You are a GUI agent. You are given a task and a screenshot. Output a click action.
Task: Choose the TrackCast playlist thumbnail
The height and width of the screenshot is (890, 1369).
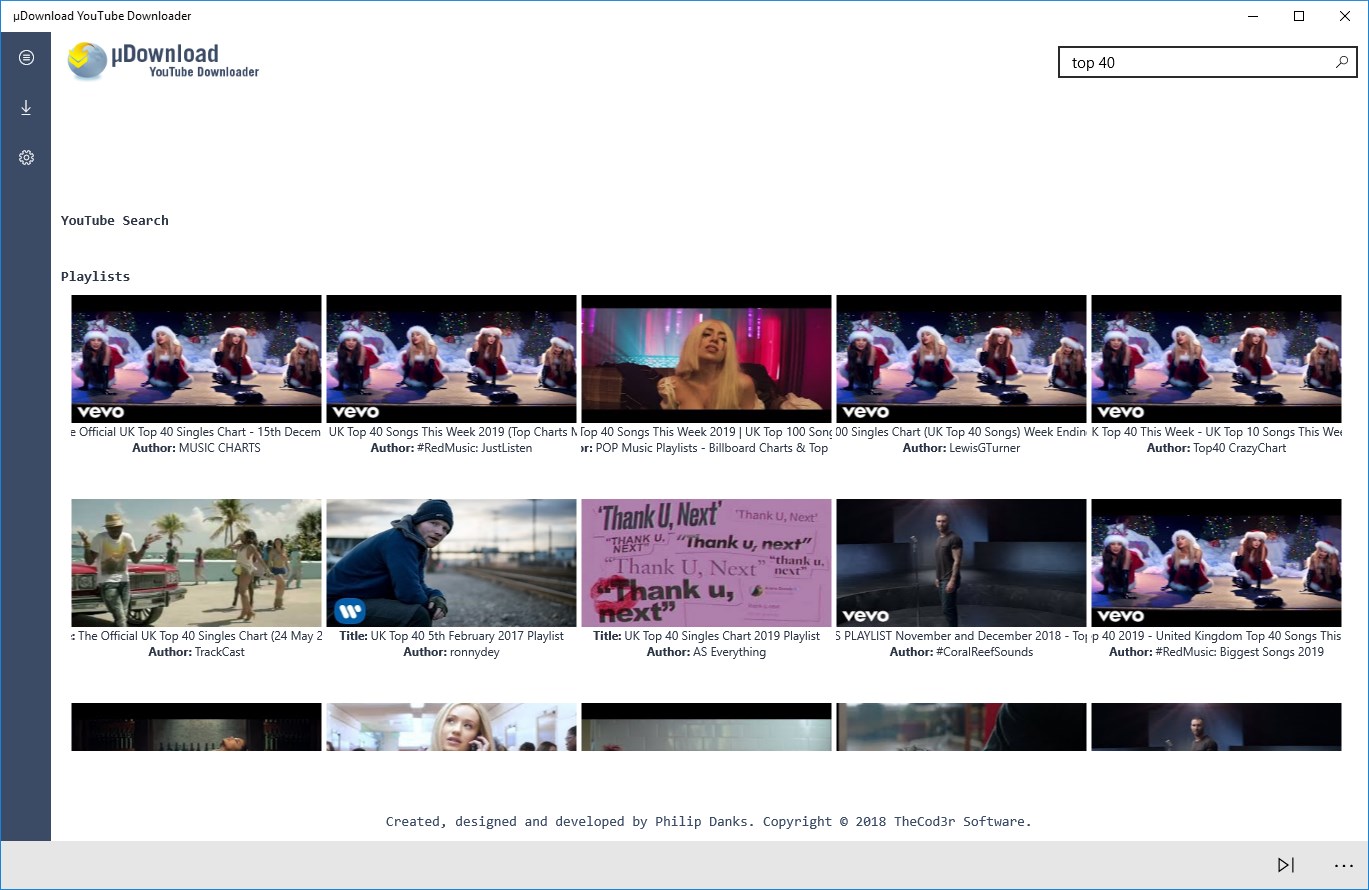tap(196, 562)
